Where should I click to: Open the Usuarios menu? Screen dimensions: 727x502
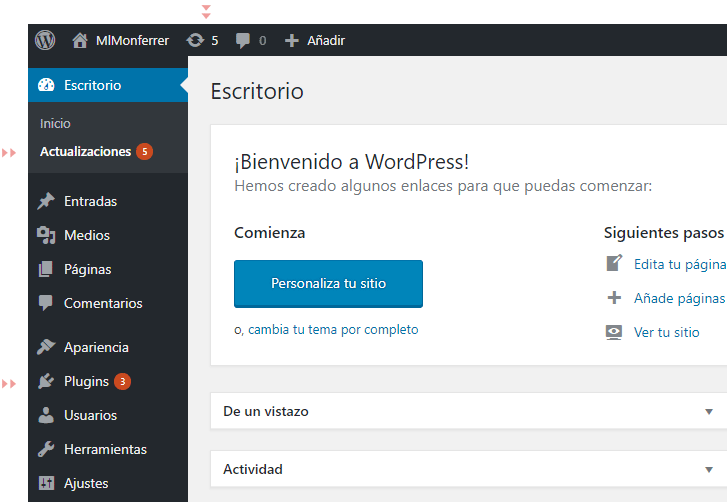coord(90,415)
